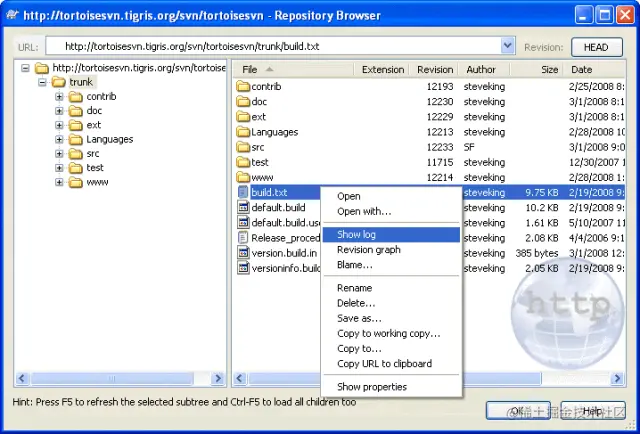Sort by the Extension column header
The image size is (640, 434).
pos(382,70)
